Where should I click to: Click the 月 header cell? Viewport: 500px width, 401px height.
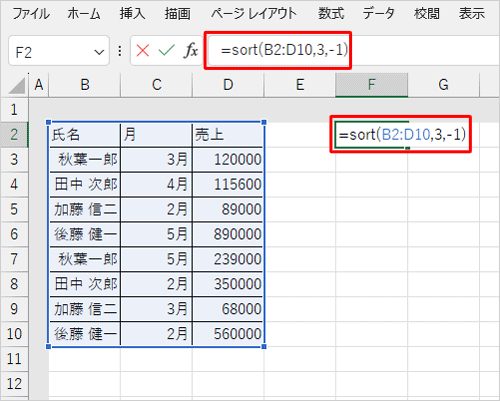coord(157,135)
